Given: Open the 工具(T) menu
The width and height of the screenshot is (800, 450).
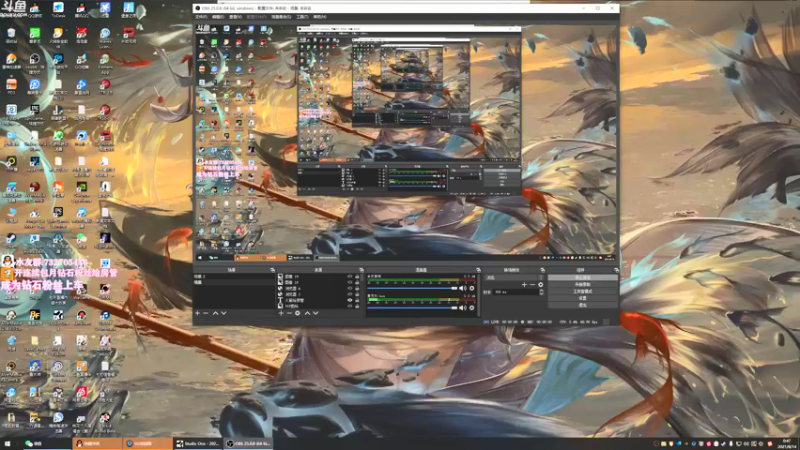Looking at the screenshot, I should 302,17.
